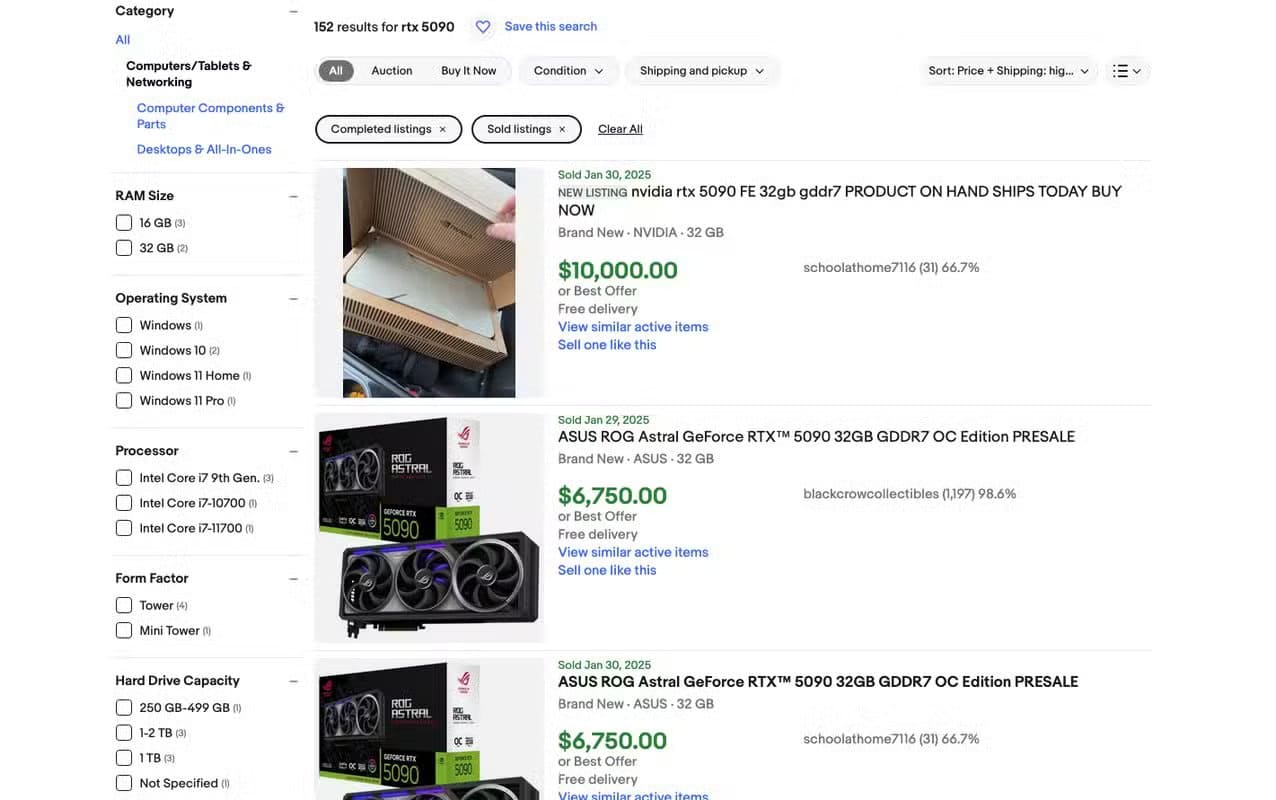Image resolution: width=1276 pixels, height=800 pixels.
Task: Click the heart icon to save this search
Action: (x=483, y=27)
